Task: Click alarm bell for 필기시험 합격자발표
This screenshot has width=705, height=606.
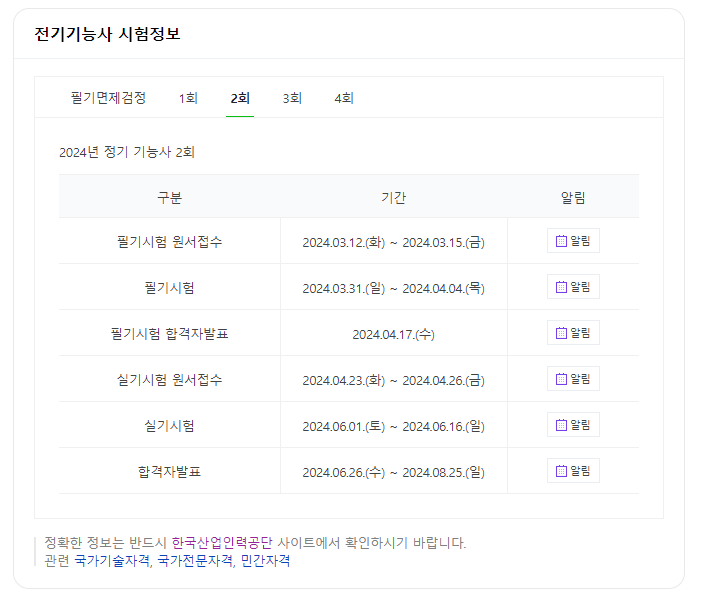Action: click(573, 333)
